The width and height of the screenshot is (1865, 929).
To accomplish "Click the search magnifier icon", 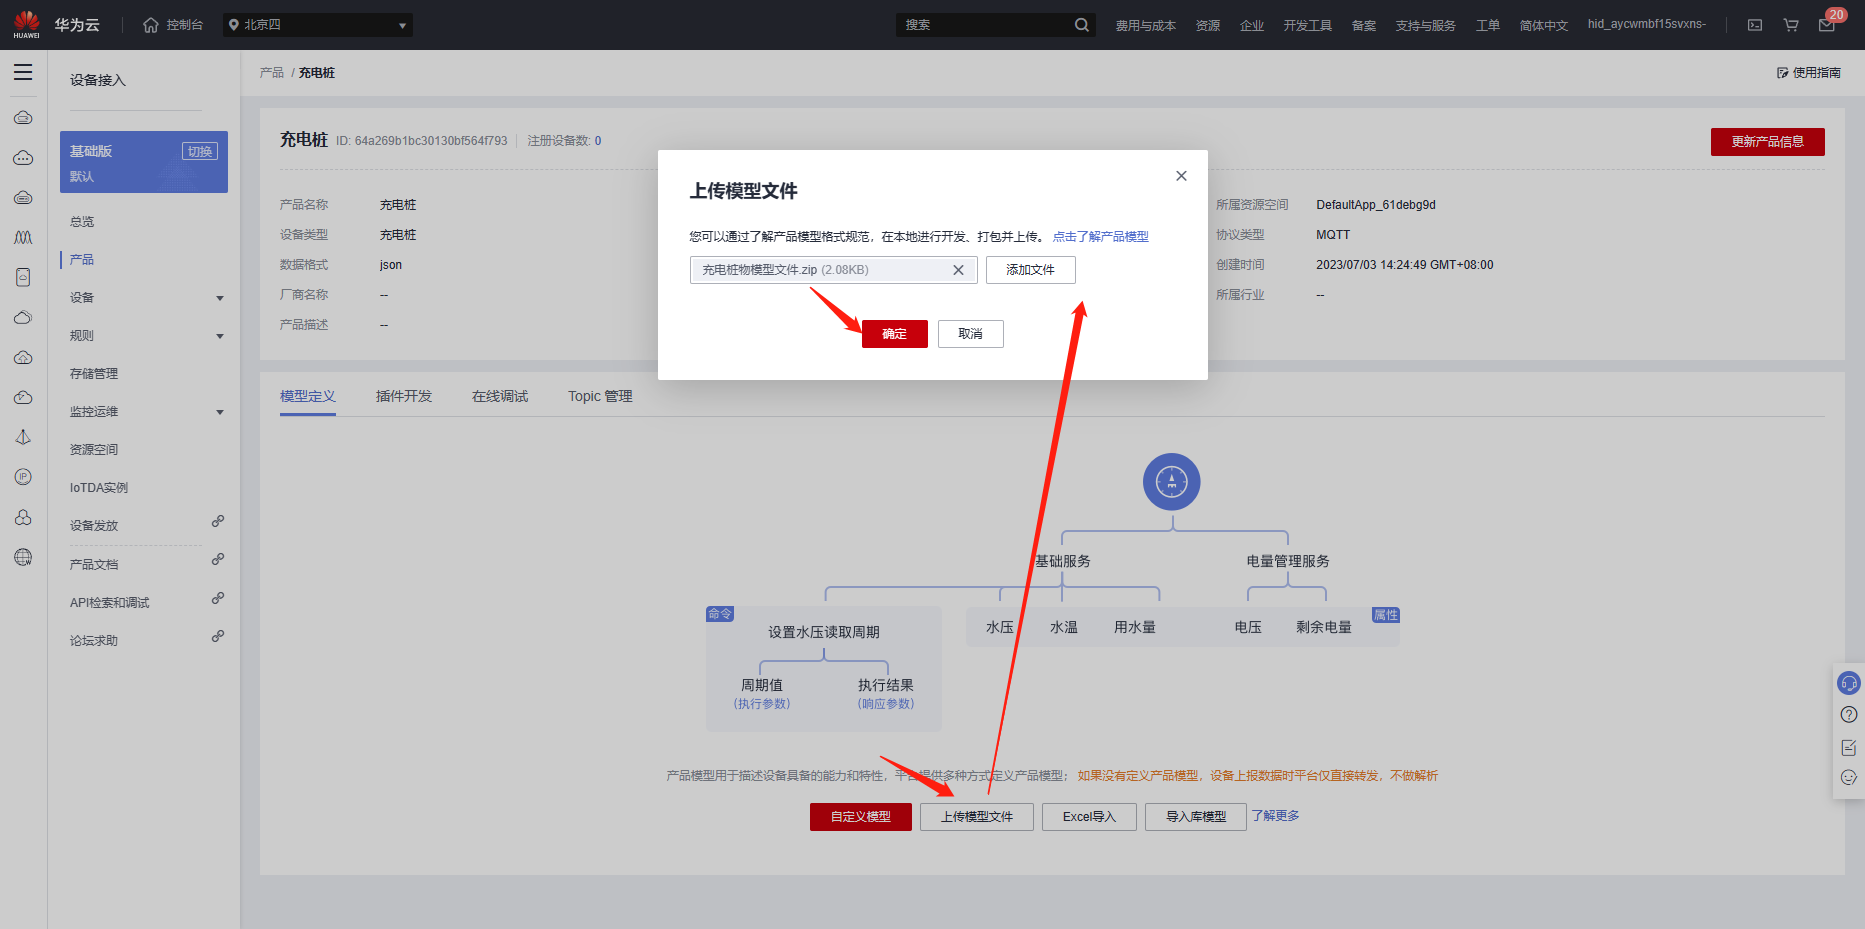I will [1082, 25].
